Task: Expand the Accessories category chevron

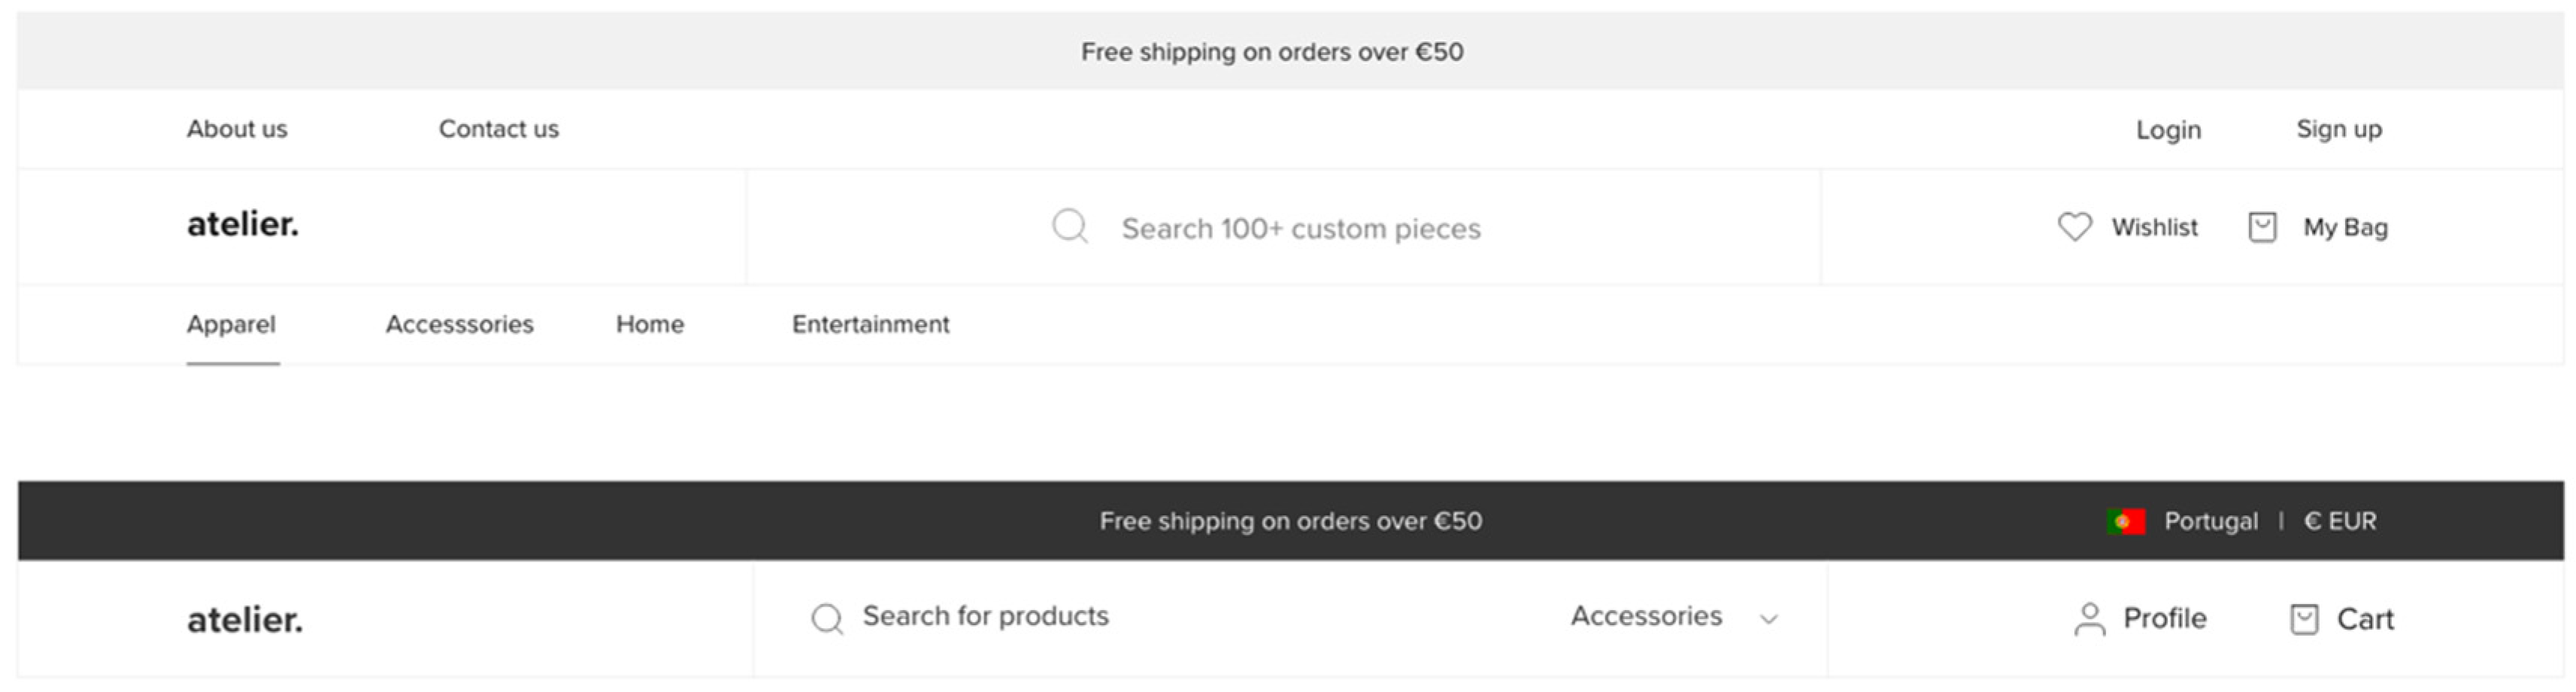Action: (1769, 619)
